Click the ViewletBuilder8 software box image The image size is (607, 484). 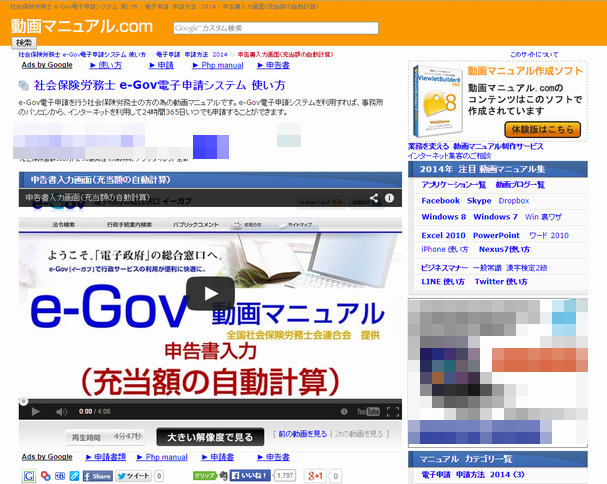coord(437,101)
